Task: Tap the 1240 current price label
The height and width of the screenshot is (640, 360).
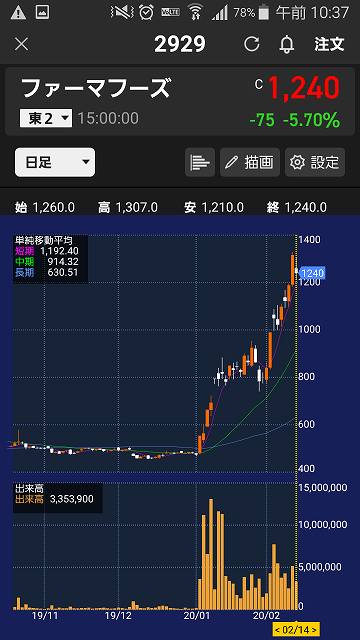Action: click(x=313, y=273)
